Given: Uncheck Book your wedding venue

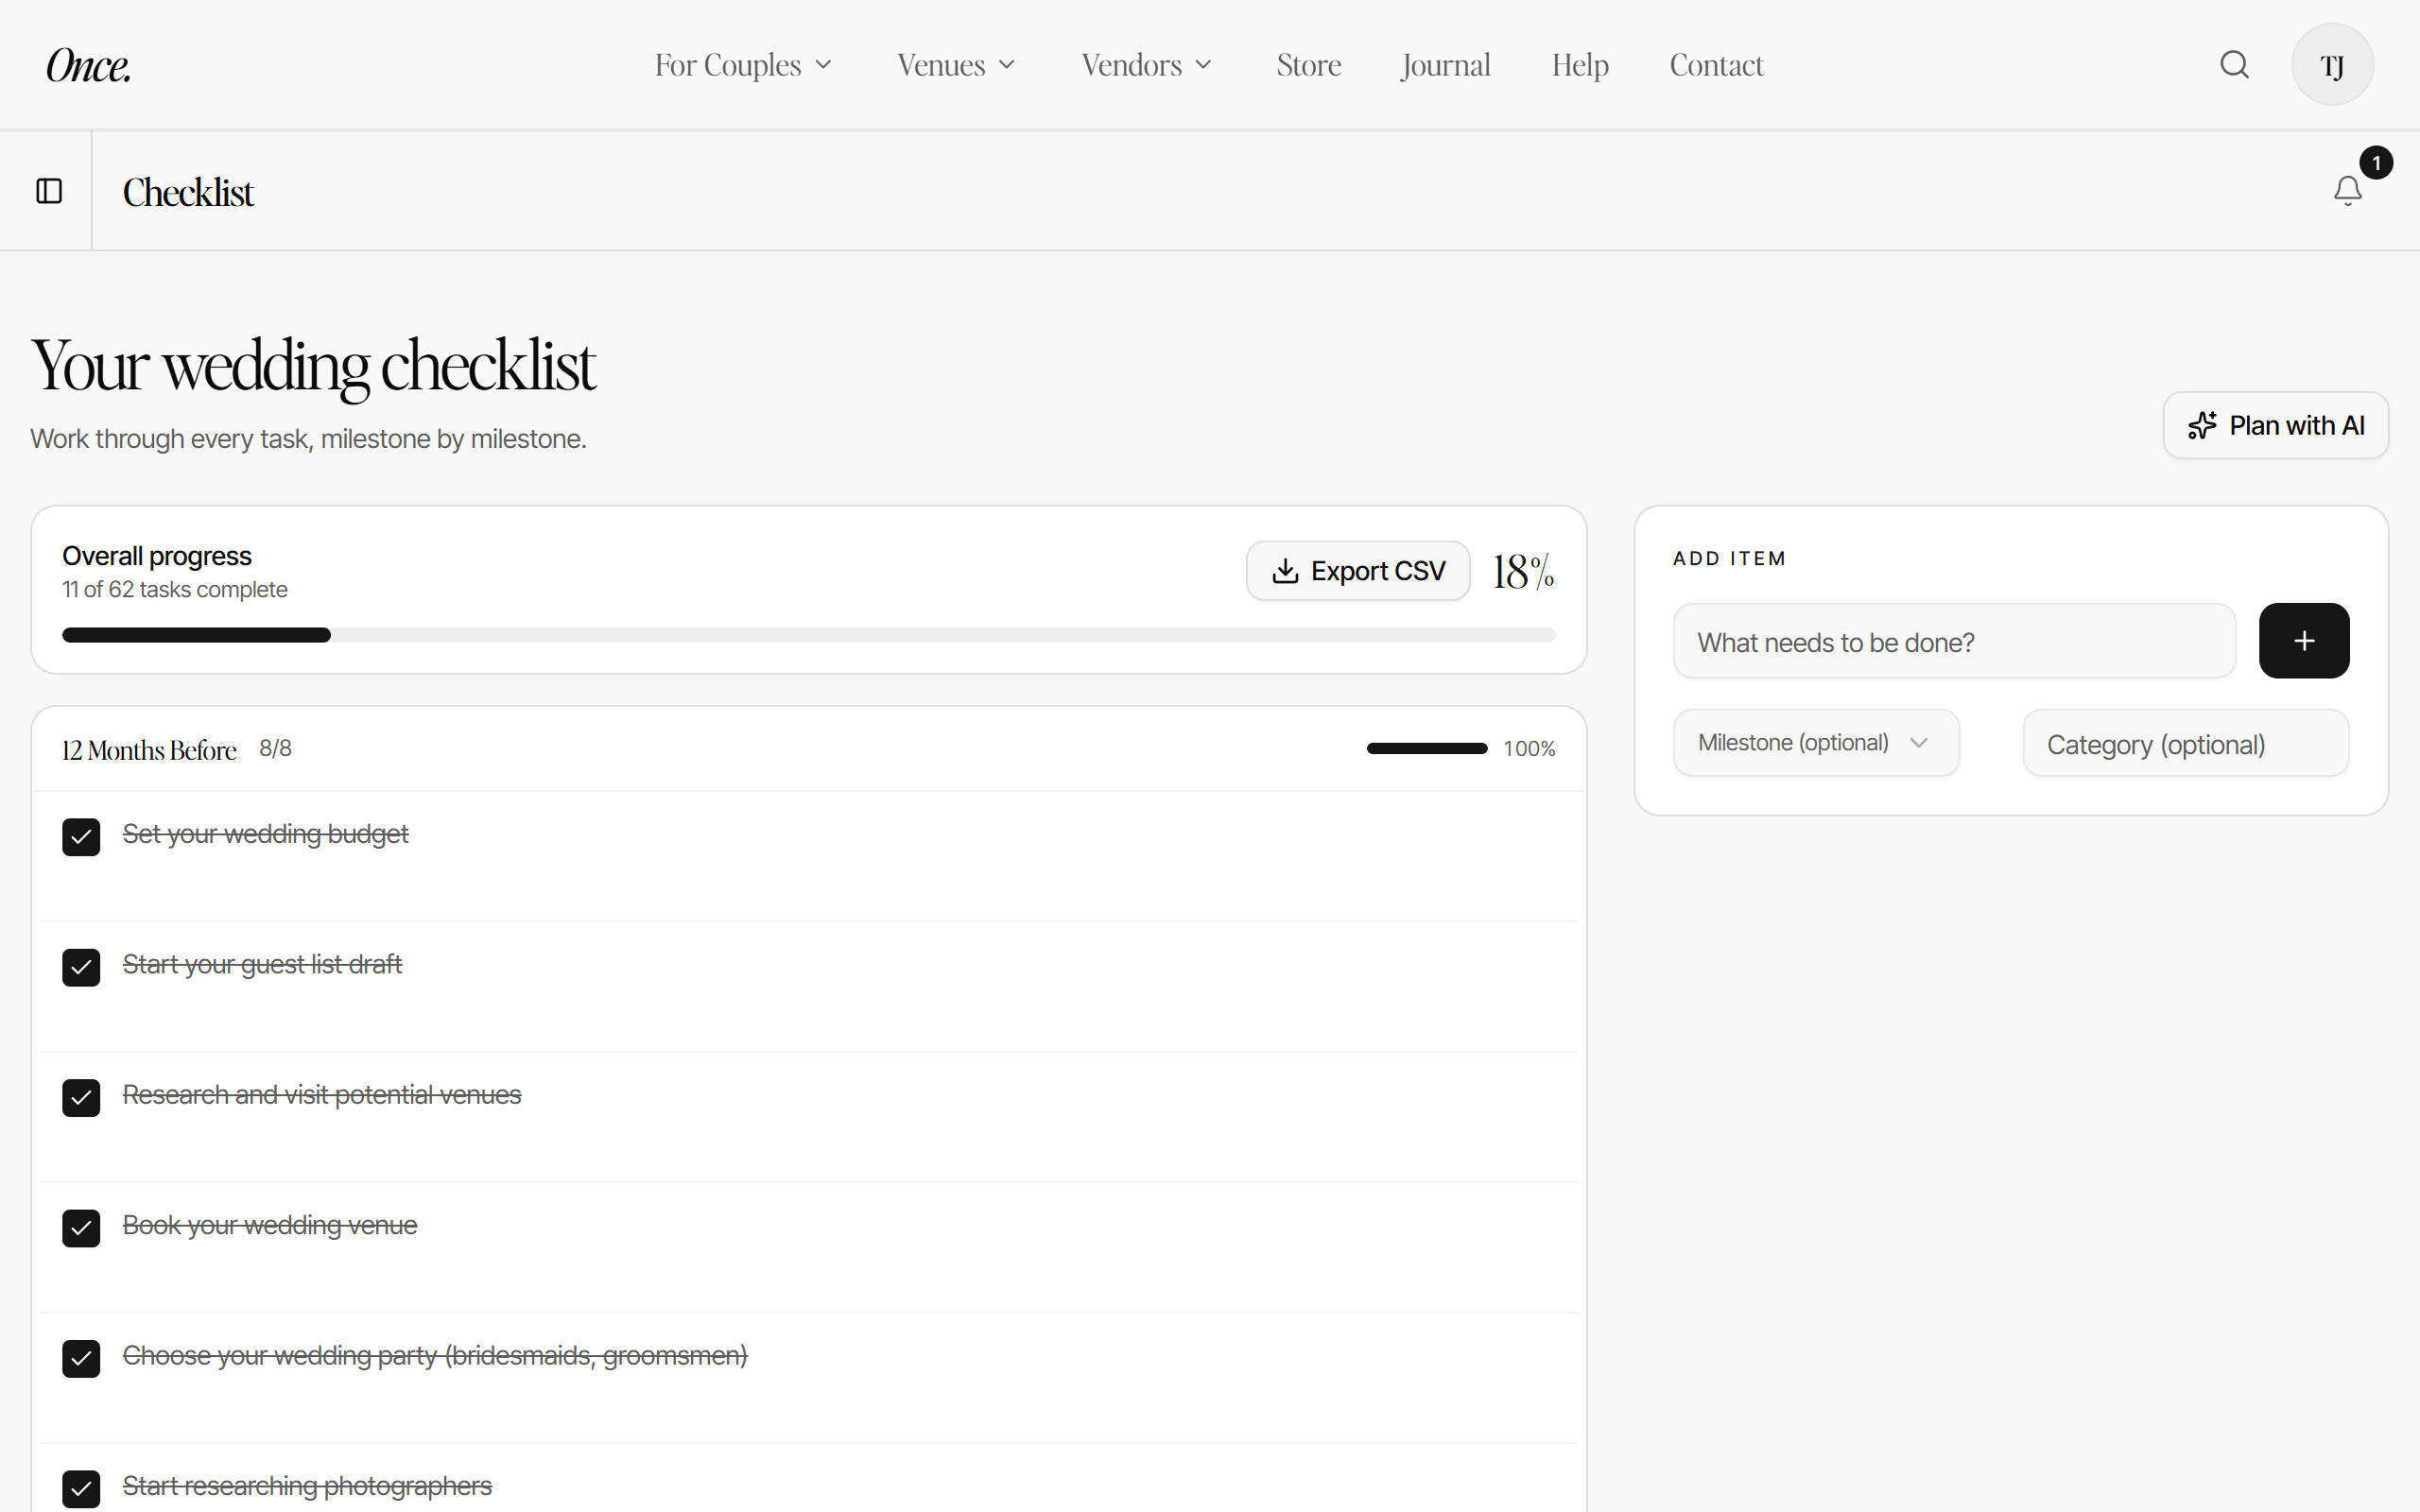Looking at the screenshot, I should (x=81, y=1228).
